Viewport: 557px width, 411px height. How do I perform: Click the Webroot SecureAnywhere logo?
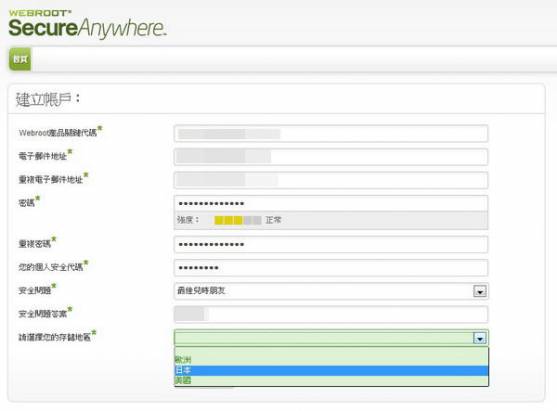(87, 24)
